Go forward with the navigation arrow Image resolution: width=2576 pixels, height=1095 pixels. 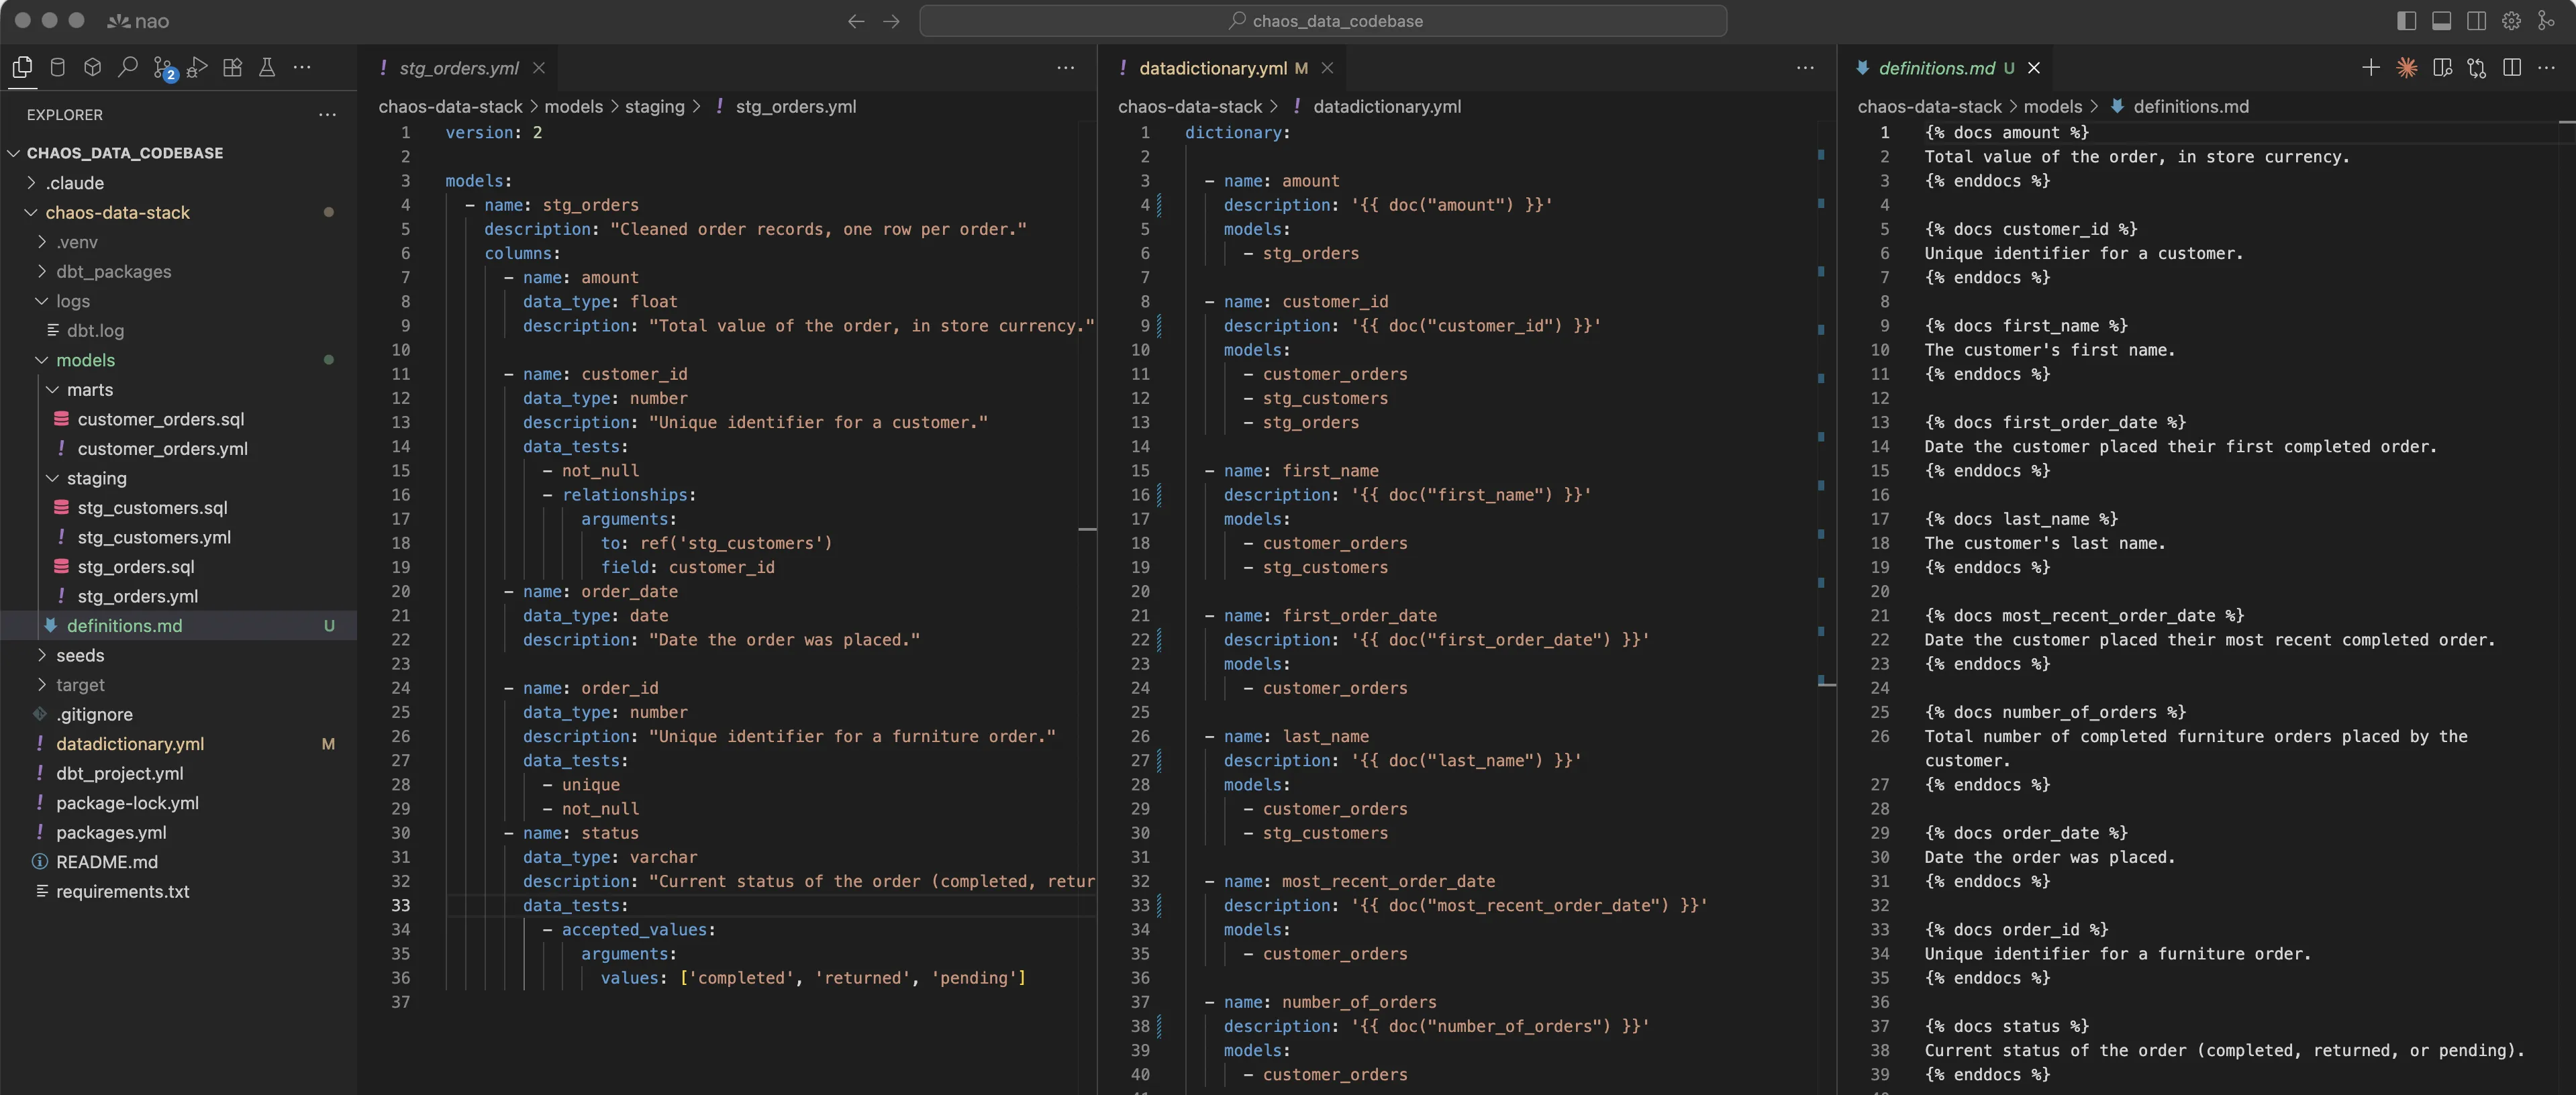tap(891, 21)
